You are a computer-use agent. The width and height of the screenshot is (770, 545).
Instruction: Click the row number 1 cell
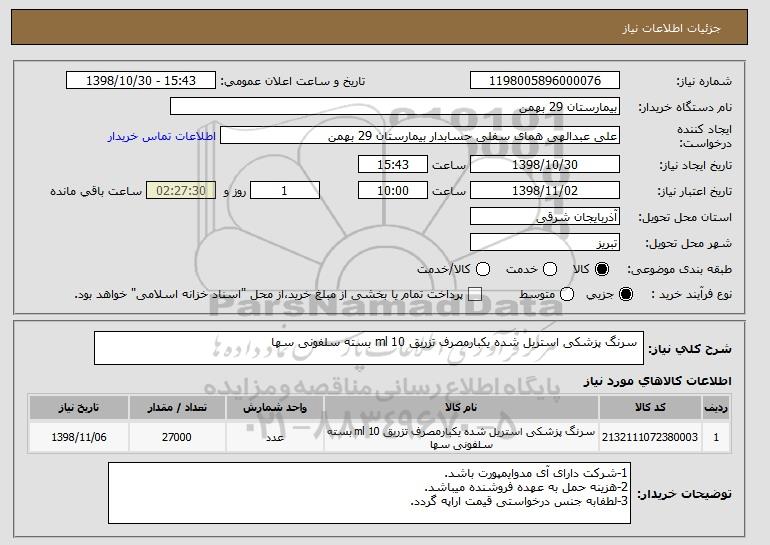point(716,437)
